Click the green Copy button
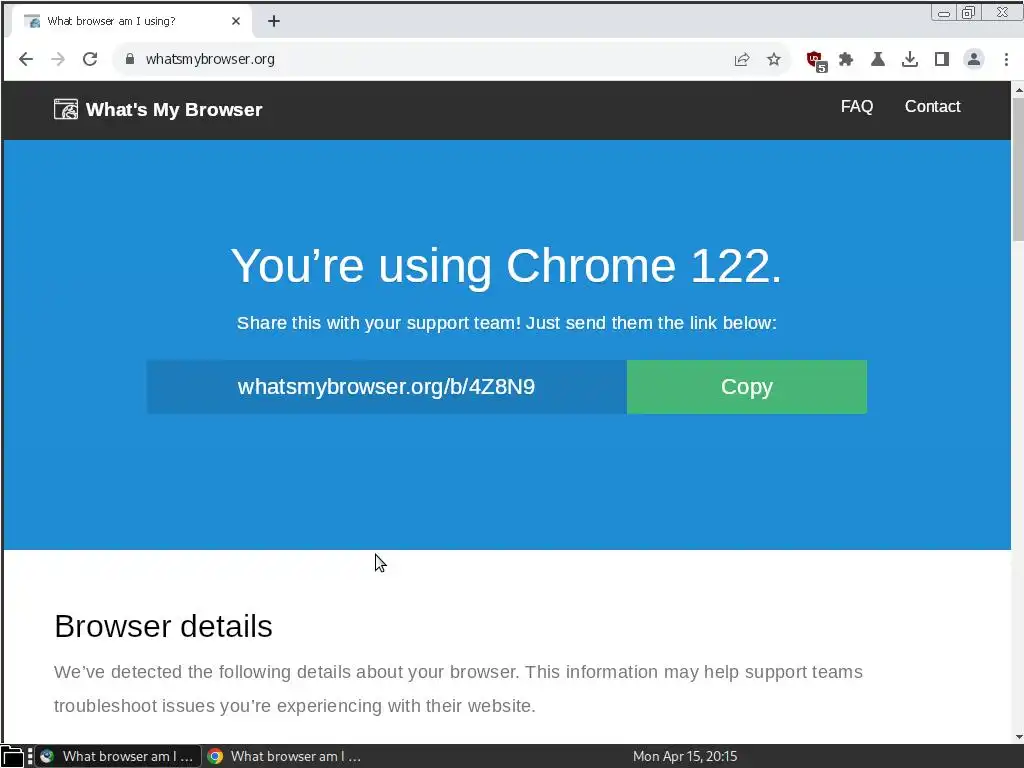Screen dimensions: 1024x768 pos(746,387)
